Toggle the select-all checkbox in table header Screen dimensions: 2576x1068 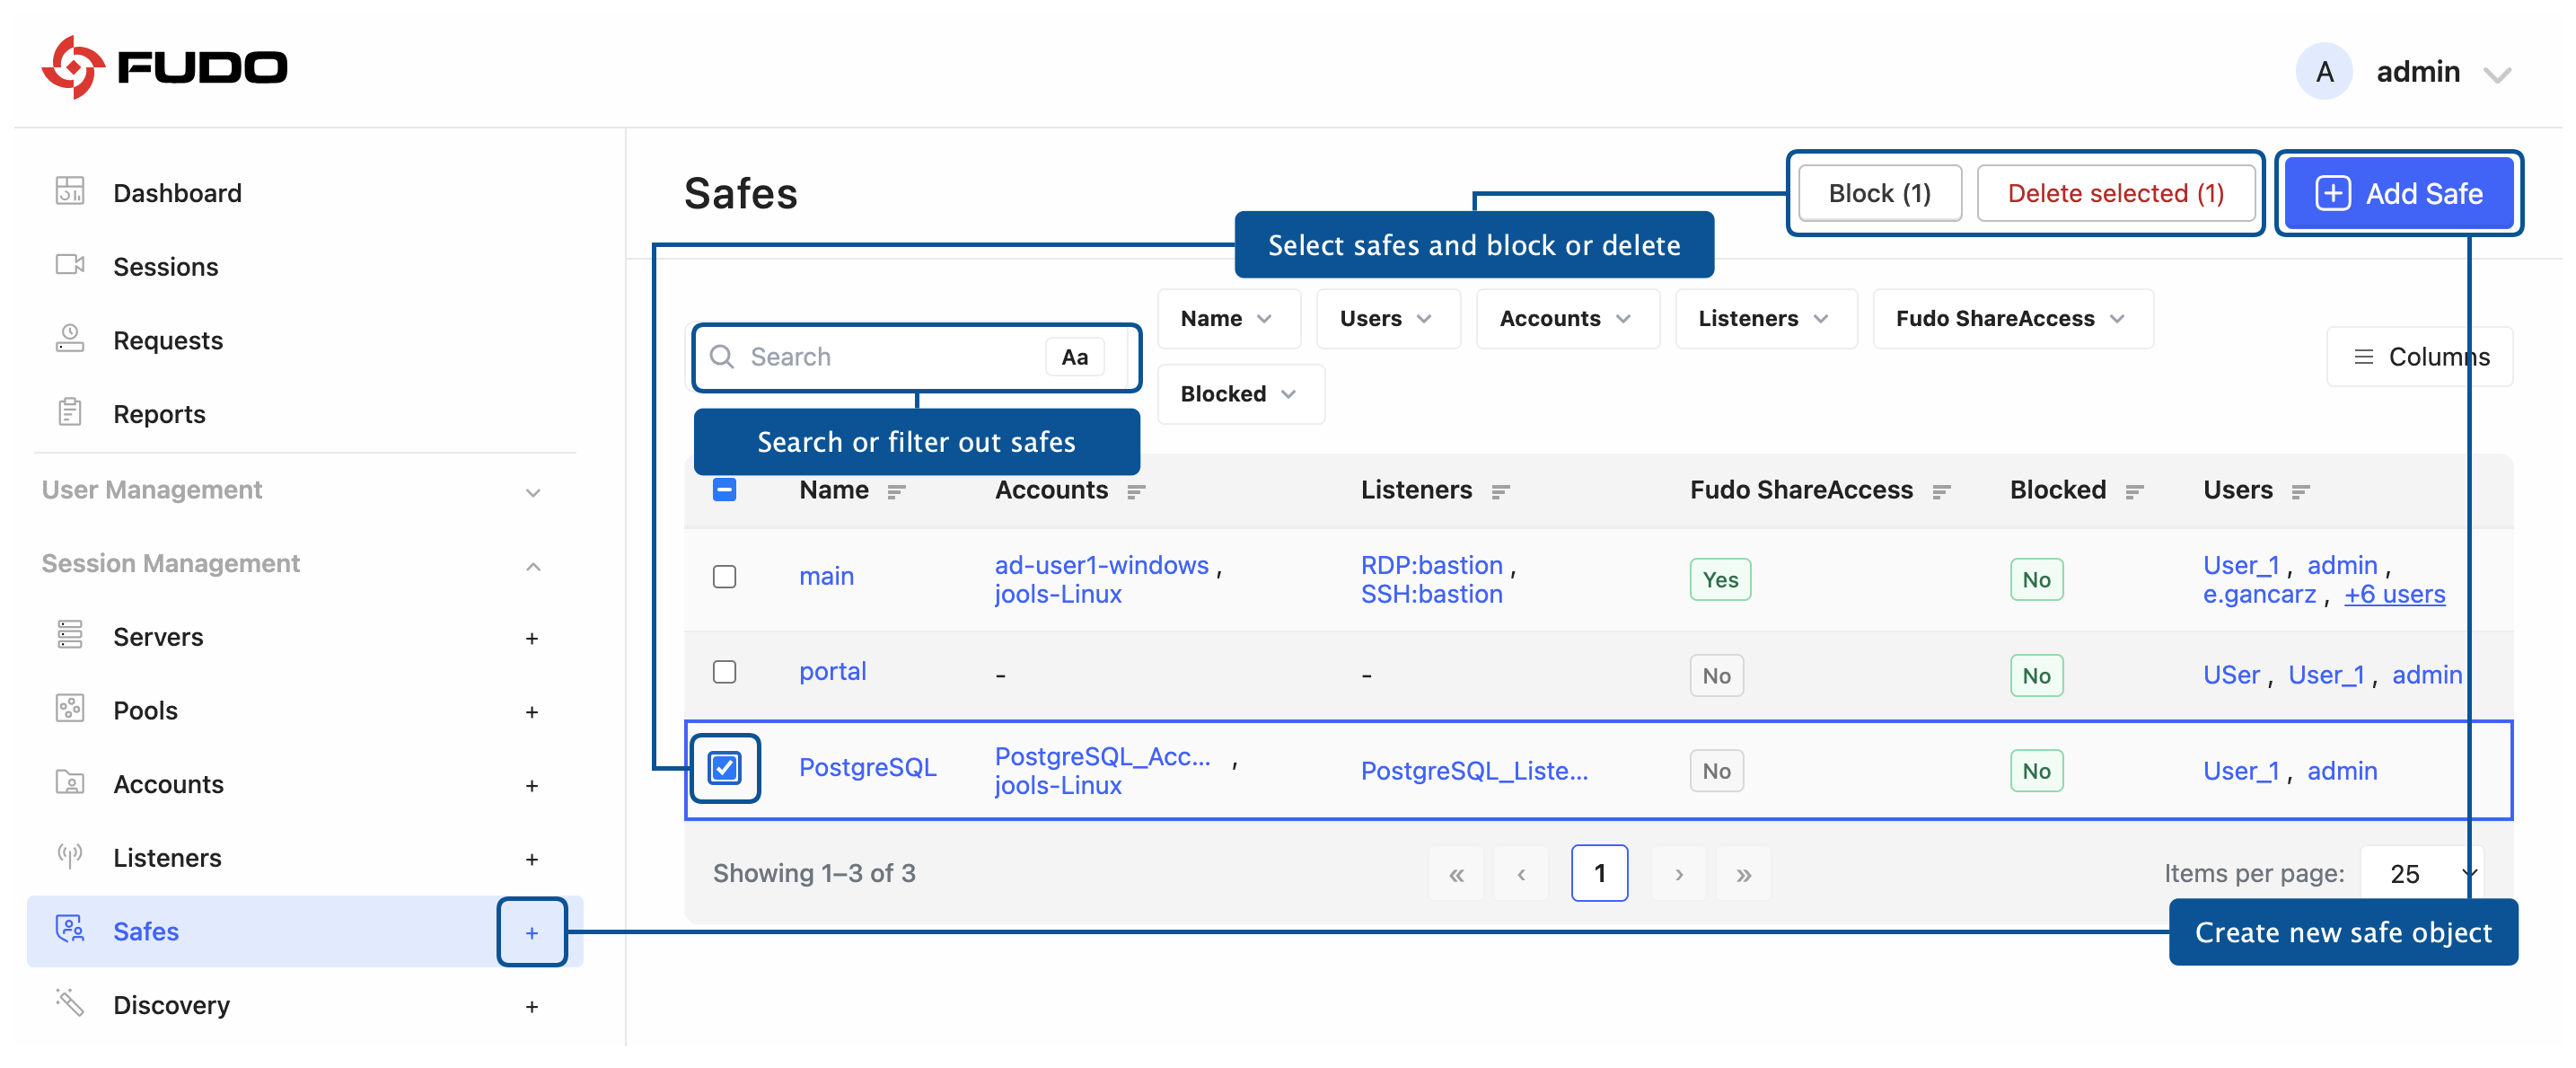click(725, 490)
